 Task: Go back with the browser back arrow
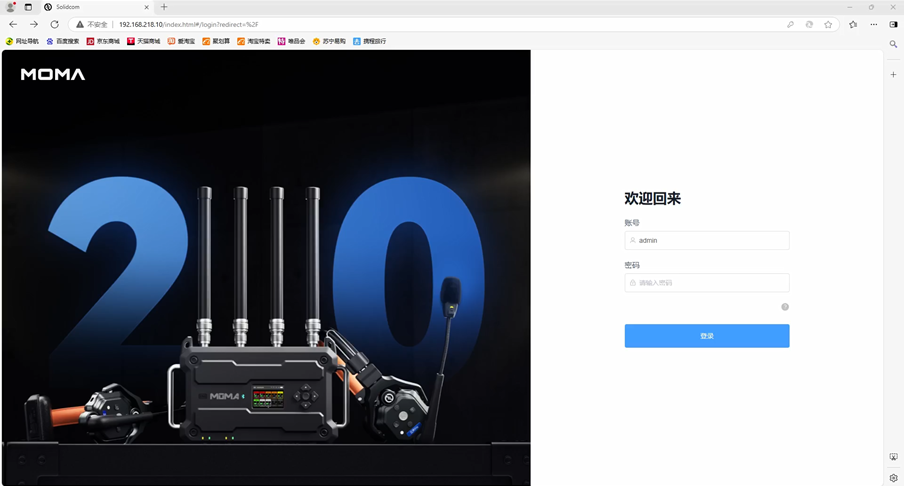click(13, 24)
